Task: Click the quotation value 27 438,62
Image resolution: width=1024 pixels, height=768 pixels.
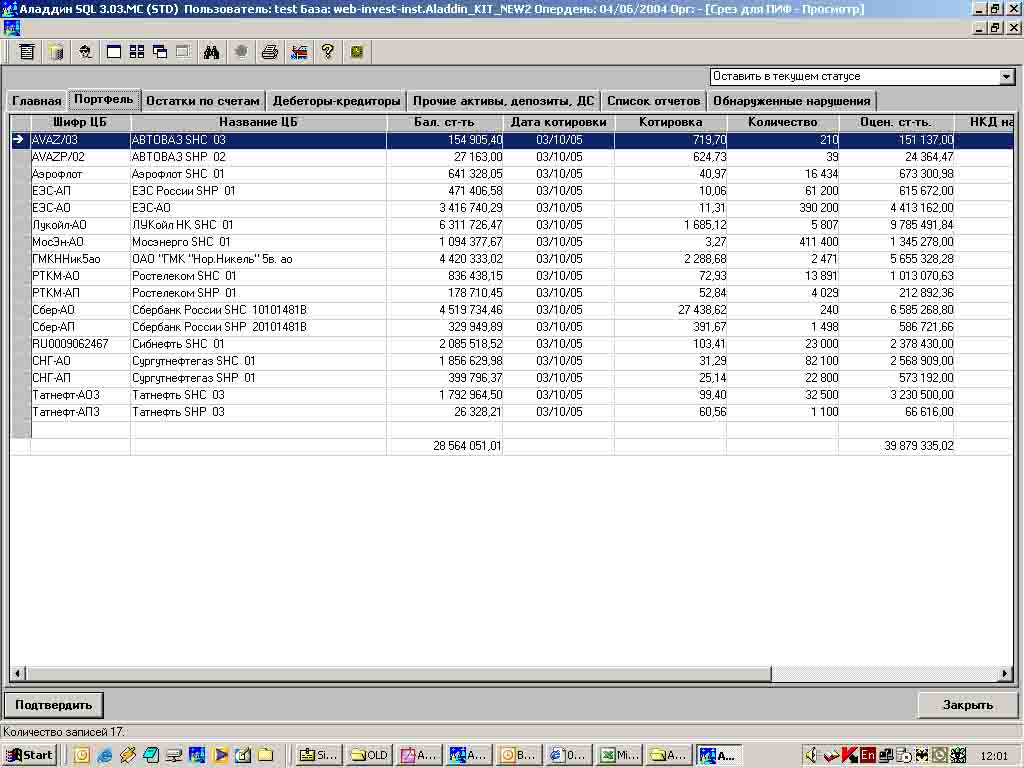Action: click(x=702, y=310)
